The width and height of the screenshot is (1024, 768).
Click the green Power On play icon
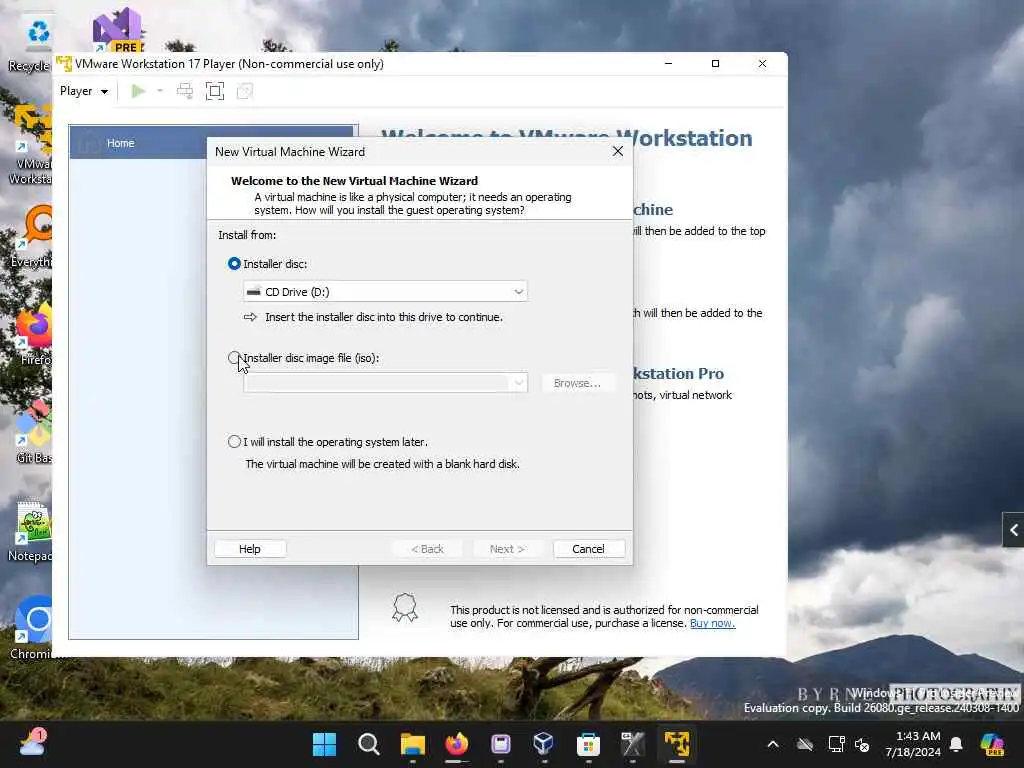[x=138, y=91]
